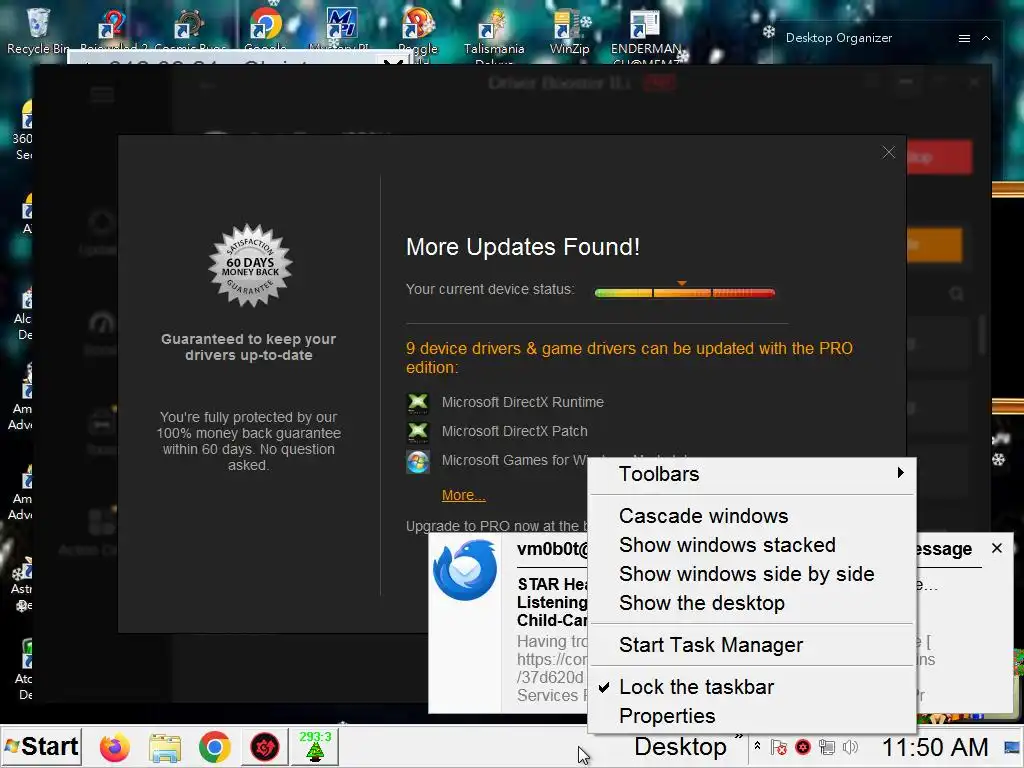This screenshot has height=768, width=1024.
Task: Choose Show windows side by side
Action: pos(751,573)
